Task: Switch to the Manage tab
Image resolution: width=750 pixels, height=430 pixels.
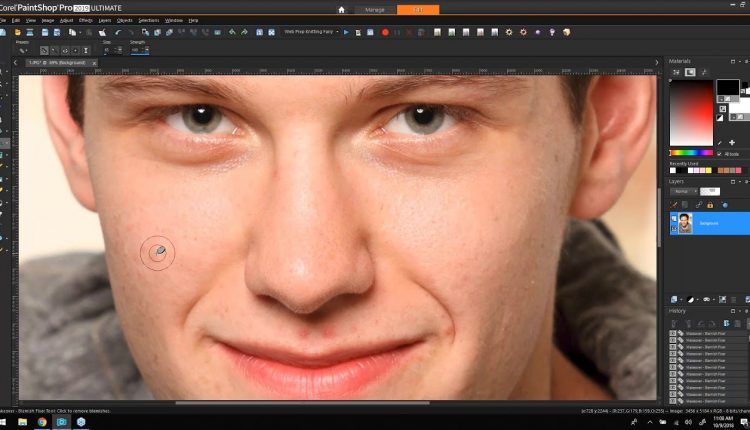Action: tap(375, 10)
